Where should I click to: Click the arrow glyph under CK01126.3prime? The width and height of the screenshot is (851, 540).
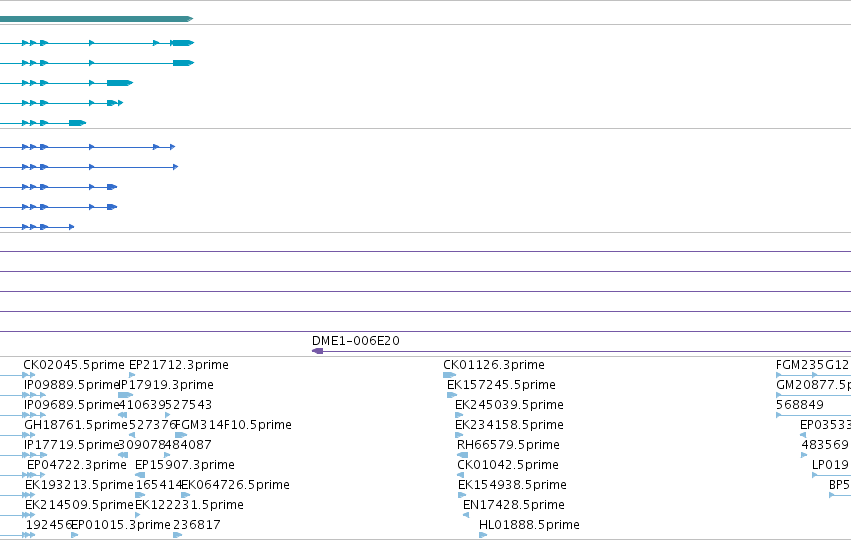(x=449, y=375)
